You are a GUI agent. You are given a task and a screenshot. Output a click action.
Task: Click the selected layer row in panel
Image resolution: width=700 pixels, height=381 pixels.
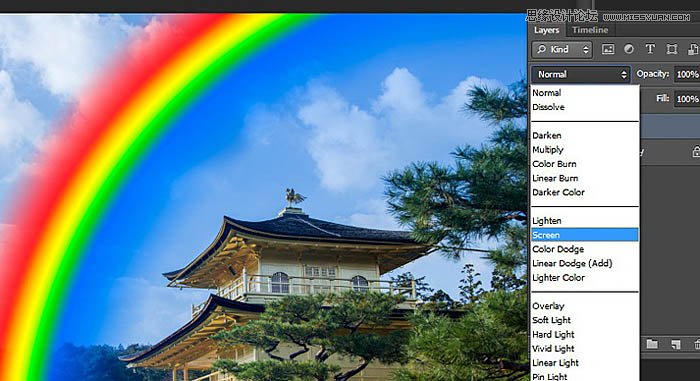(x=670, y=126)
